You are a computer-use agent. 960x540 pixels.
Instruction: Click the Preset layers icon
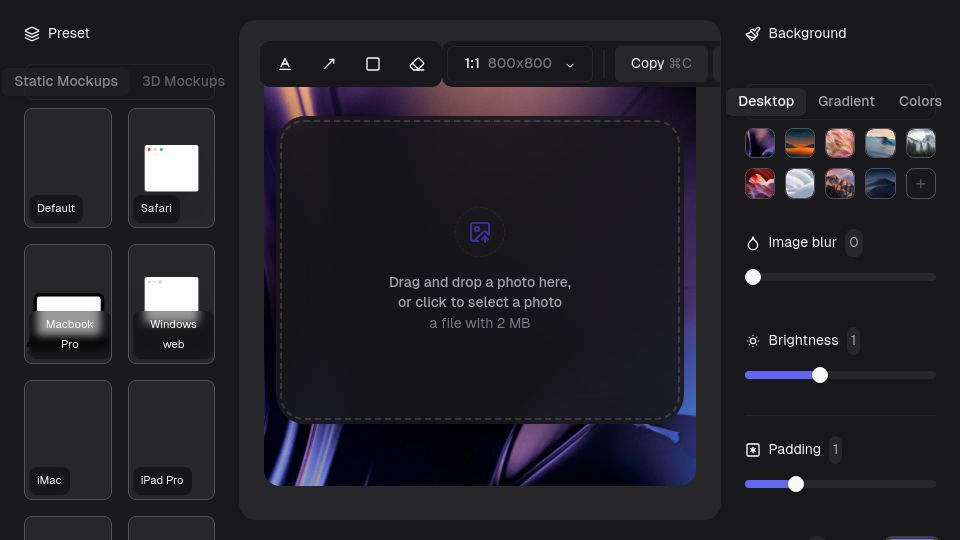[32, 34]
